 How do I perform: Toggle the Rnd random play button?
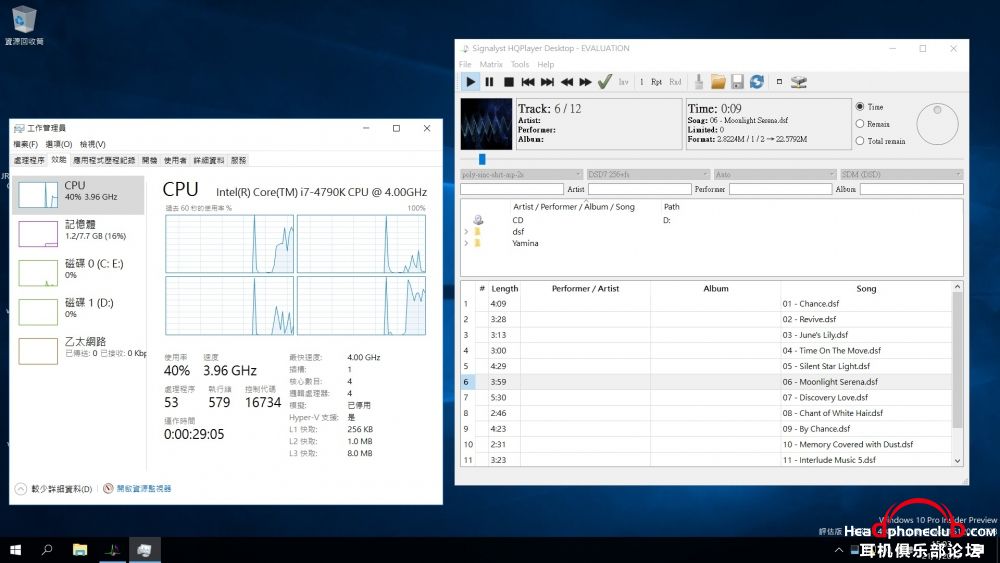click(x=675, y=82)
